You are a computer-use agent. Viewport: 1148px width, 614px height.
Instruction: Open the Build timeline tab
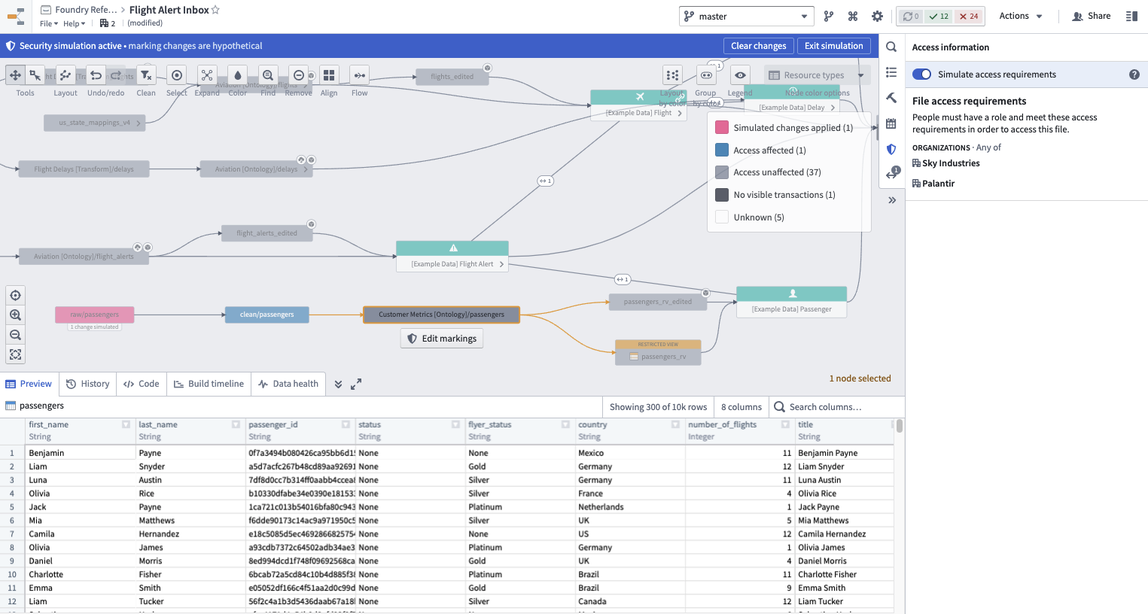[209, 383]
